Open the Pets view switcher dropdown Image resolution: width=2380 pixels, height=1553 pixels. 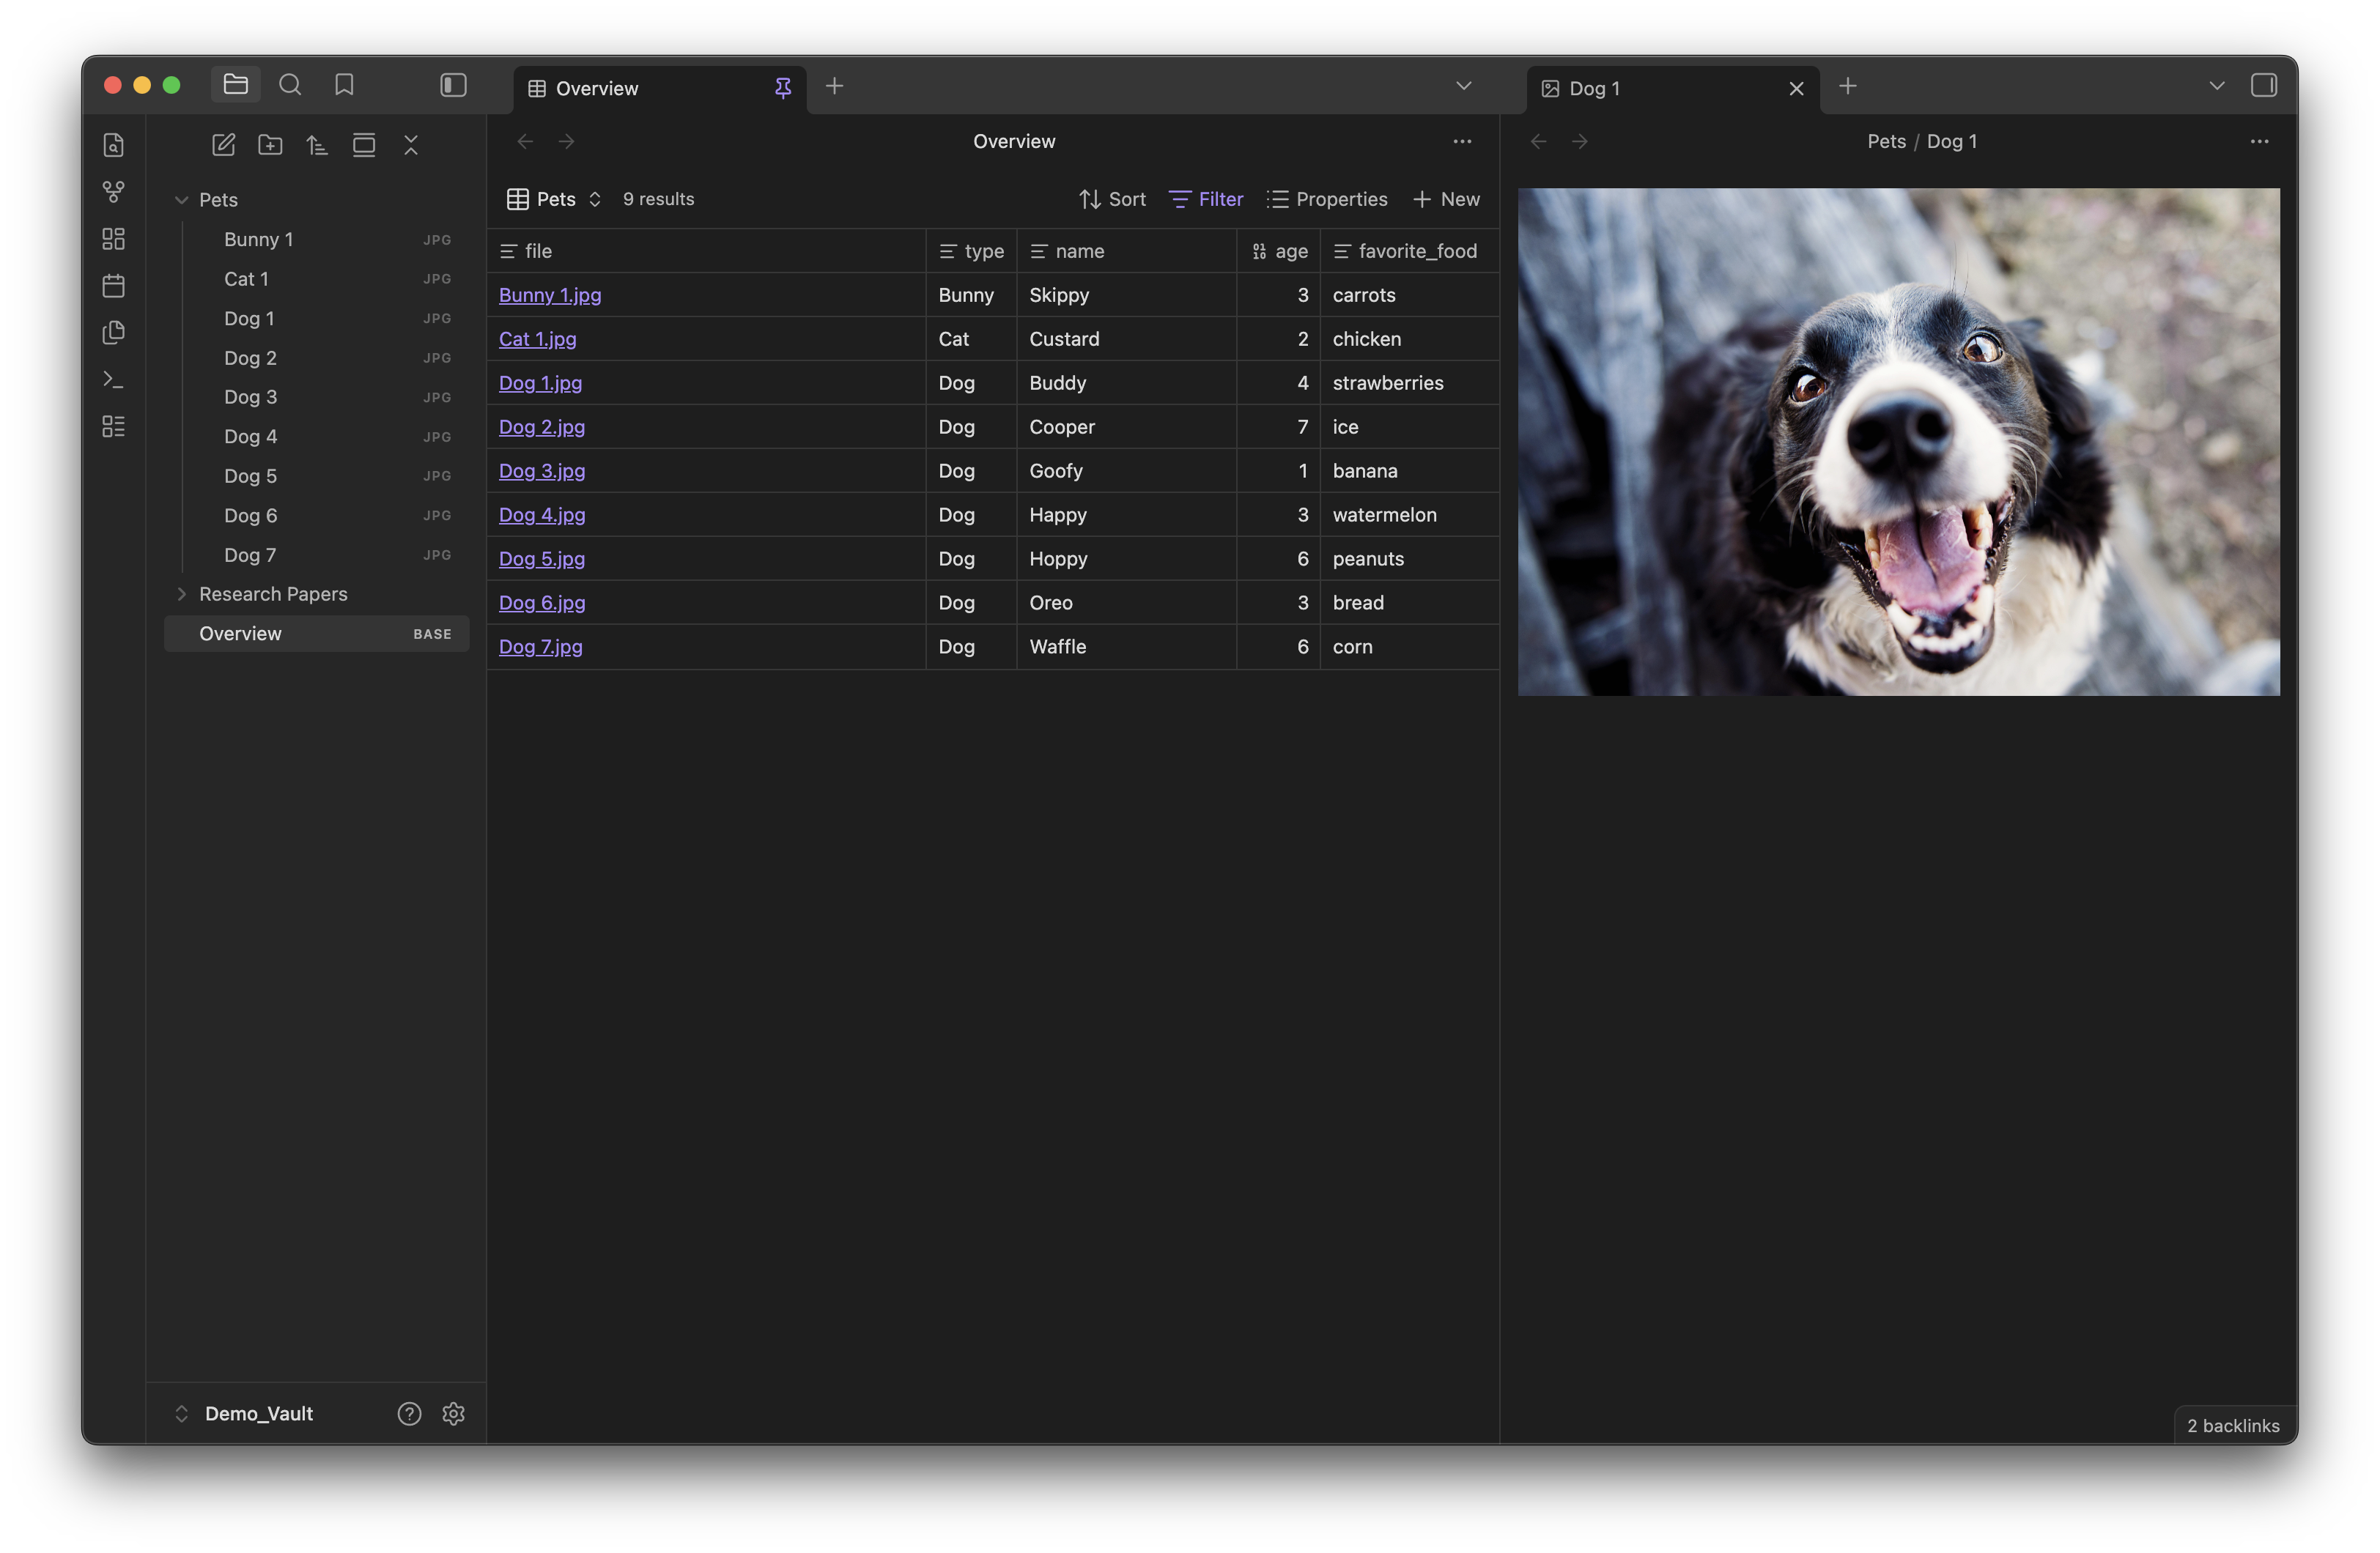555,199
